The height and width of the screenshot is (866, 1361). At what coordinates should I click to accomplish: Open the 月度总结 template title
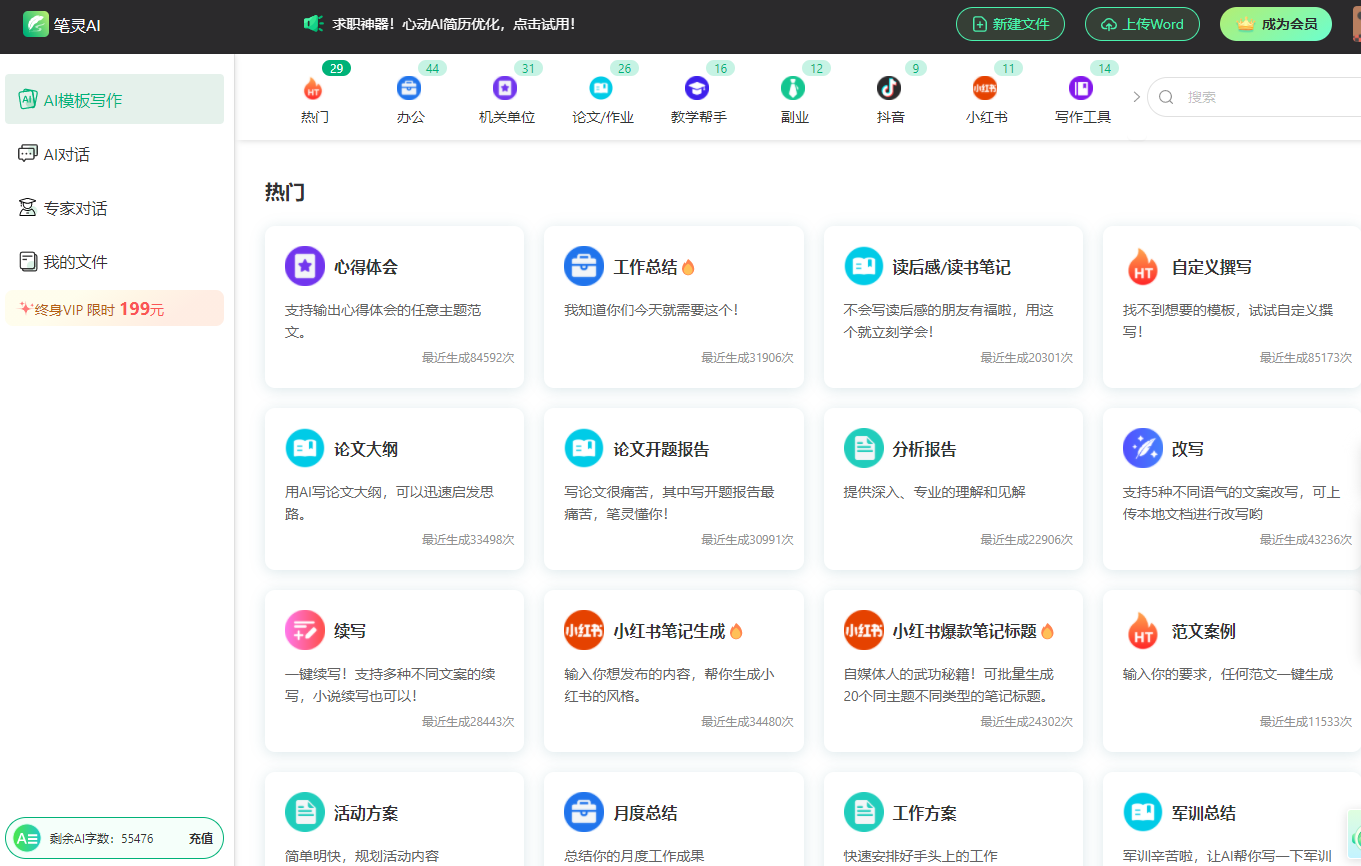[645, 813]
